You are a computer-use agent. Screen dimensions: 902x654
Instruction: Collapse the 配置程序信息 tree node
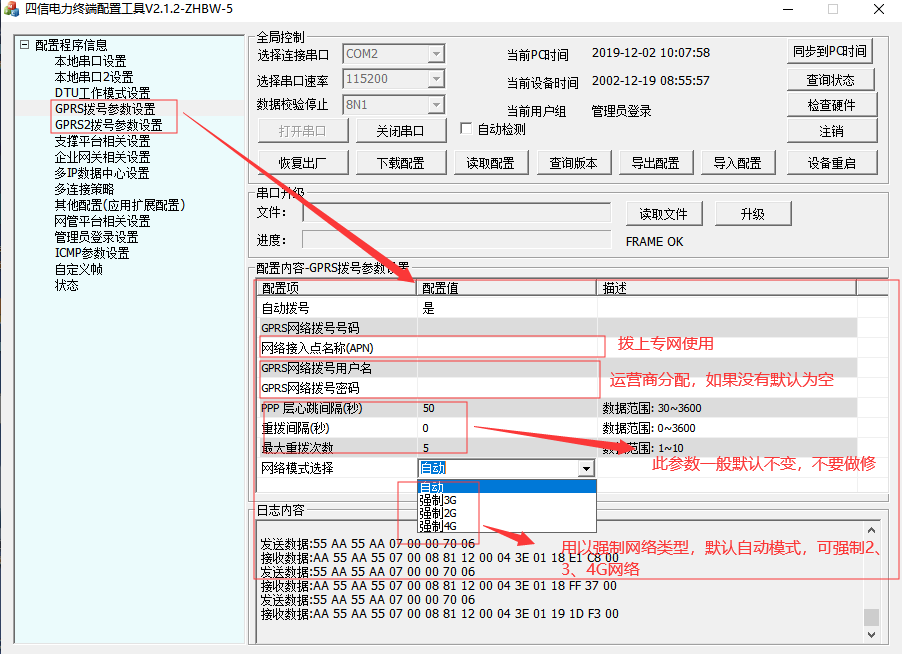click(x=24, y=44)
